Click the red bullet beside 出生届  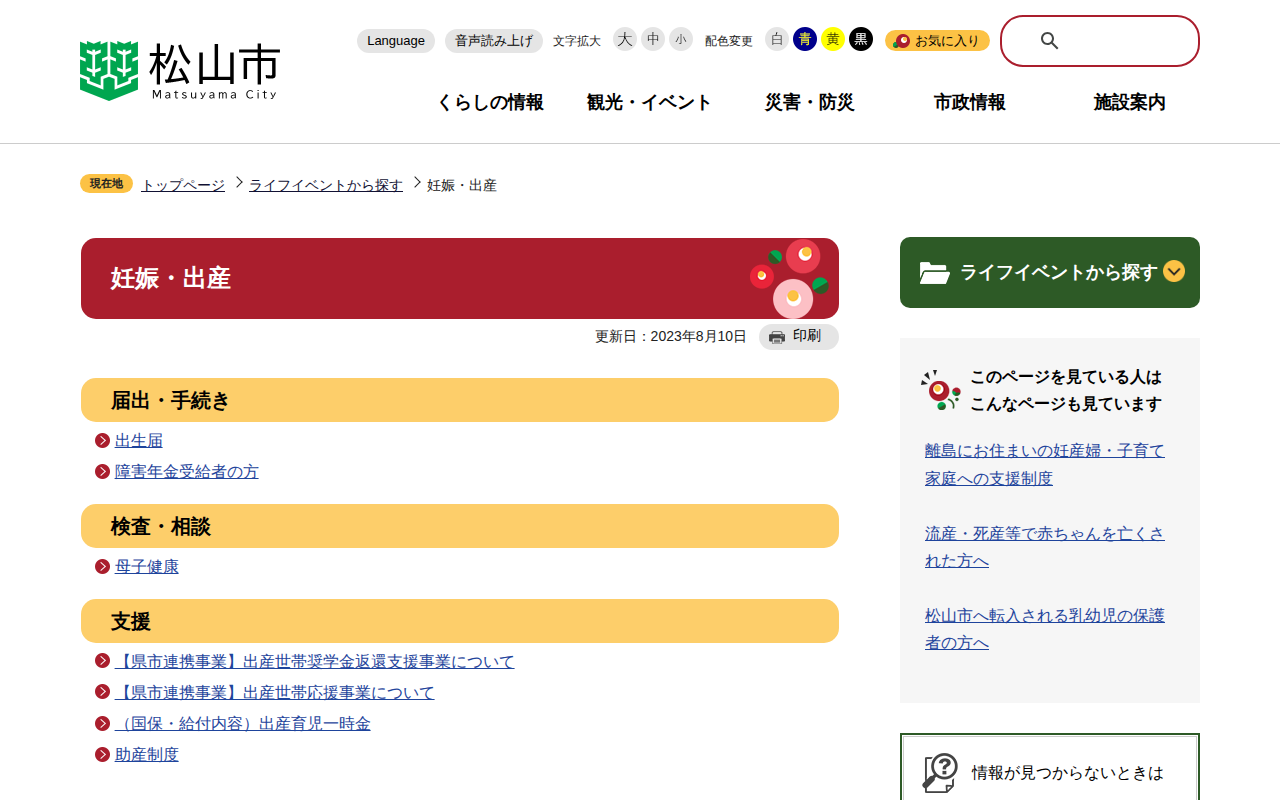click(x=102, y=441)
